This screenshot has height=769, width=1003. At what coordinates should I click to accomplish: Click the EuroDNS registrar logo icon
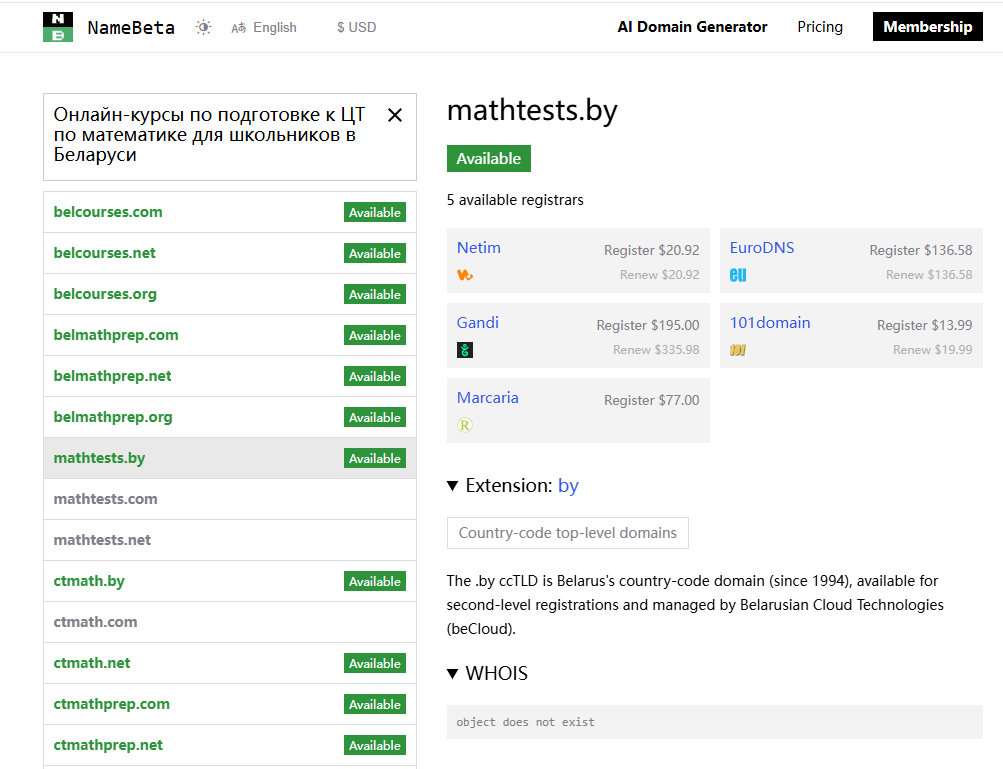pos(738,275)
